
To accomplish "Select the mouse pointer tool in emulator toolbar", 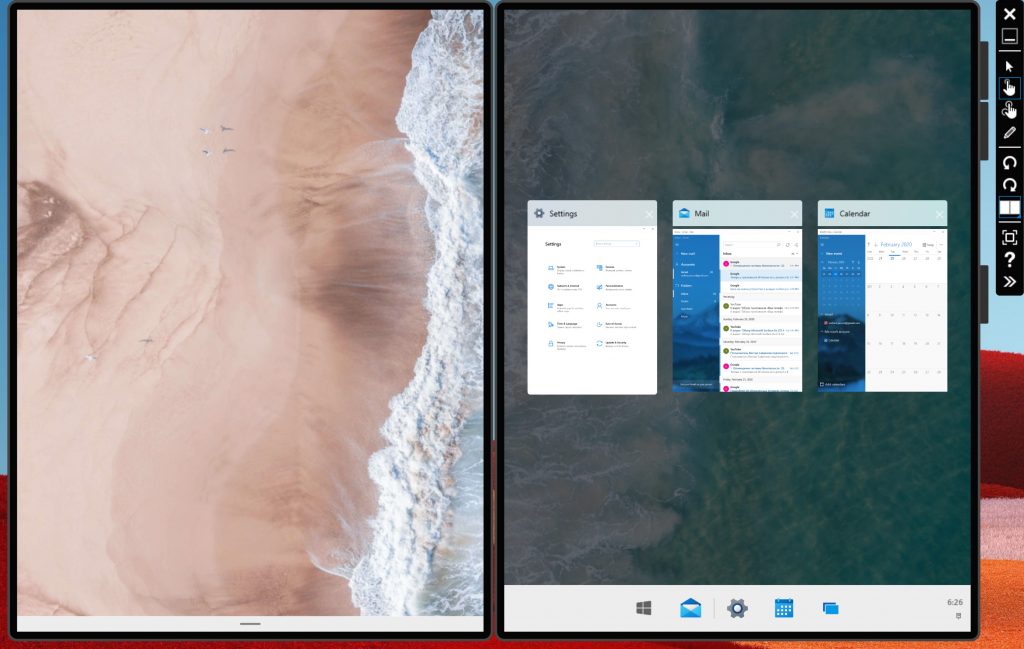I will click(x=1009, y=66).
